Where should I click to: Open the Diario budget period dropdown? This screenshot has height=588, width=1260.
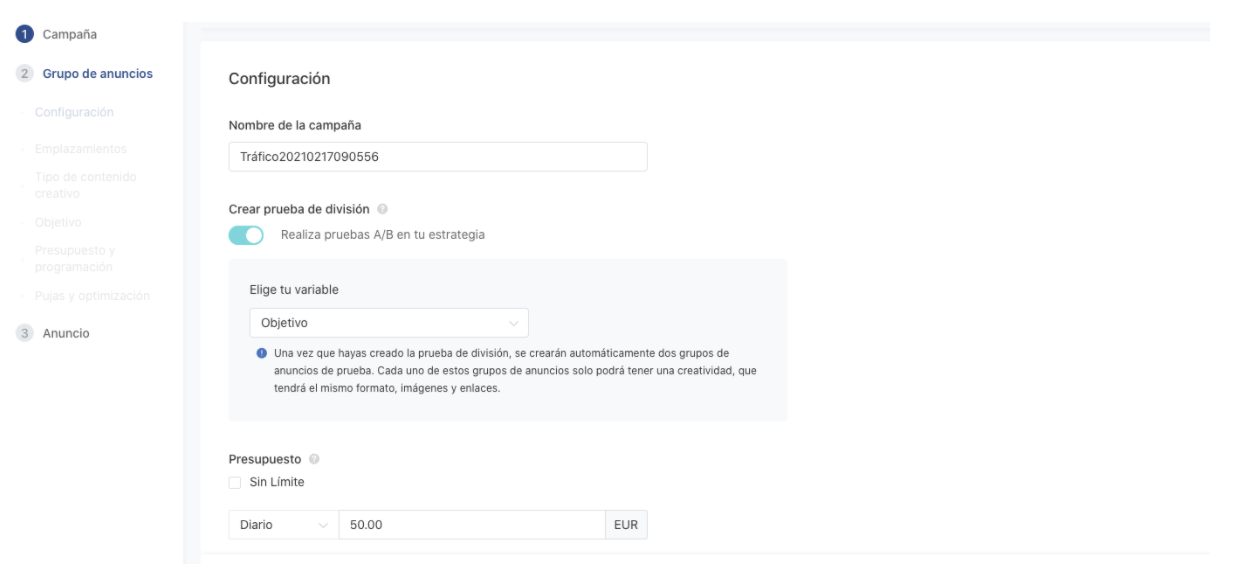click(x=284, y=525)
